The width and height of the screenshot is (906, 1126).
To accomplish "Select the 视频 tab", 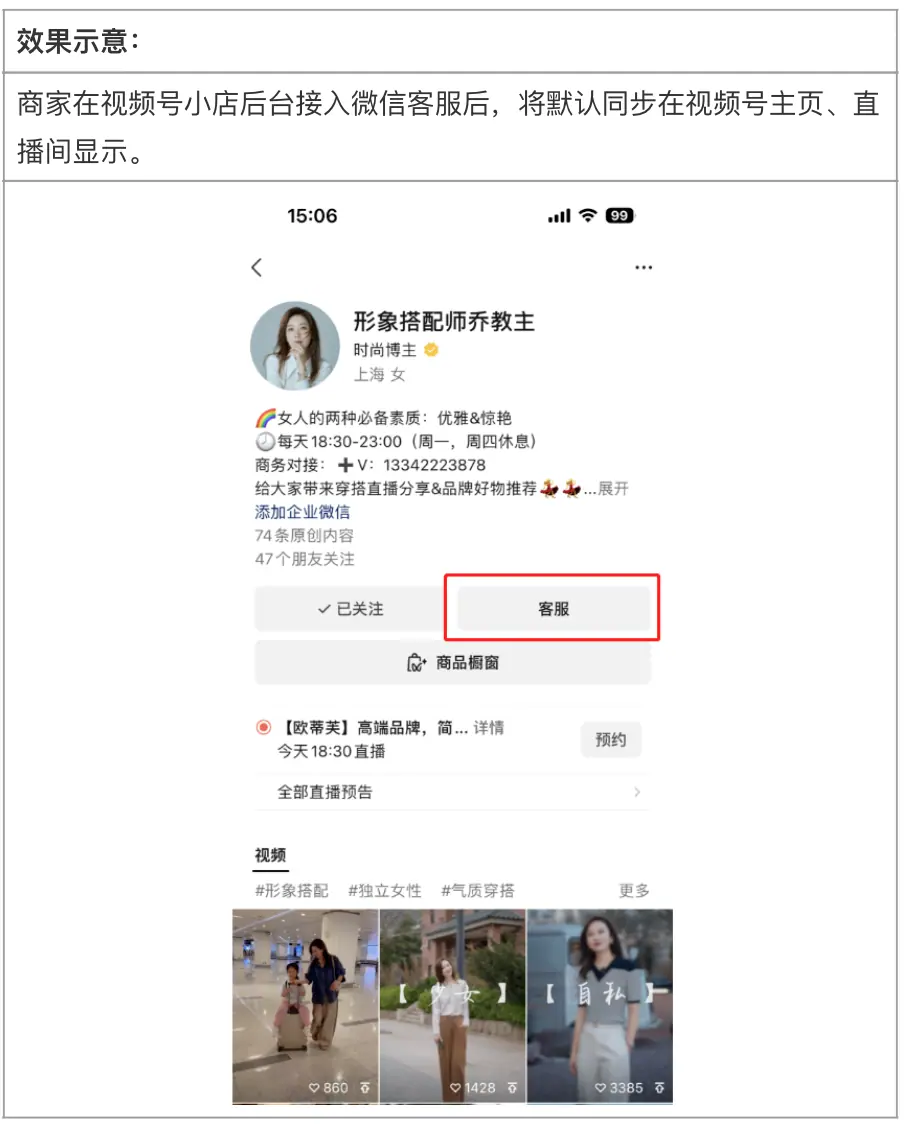I will 271,855.
